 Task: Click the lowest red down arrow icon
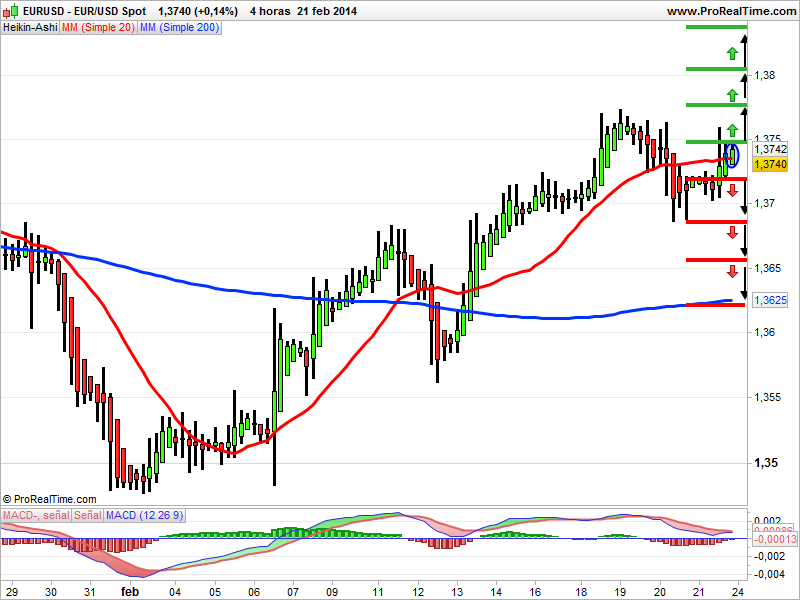click(731, 272)
